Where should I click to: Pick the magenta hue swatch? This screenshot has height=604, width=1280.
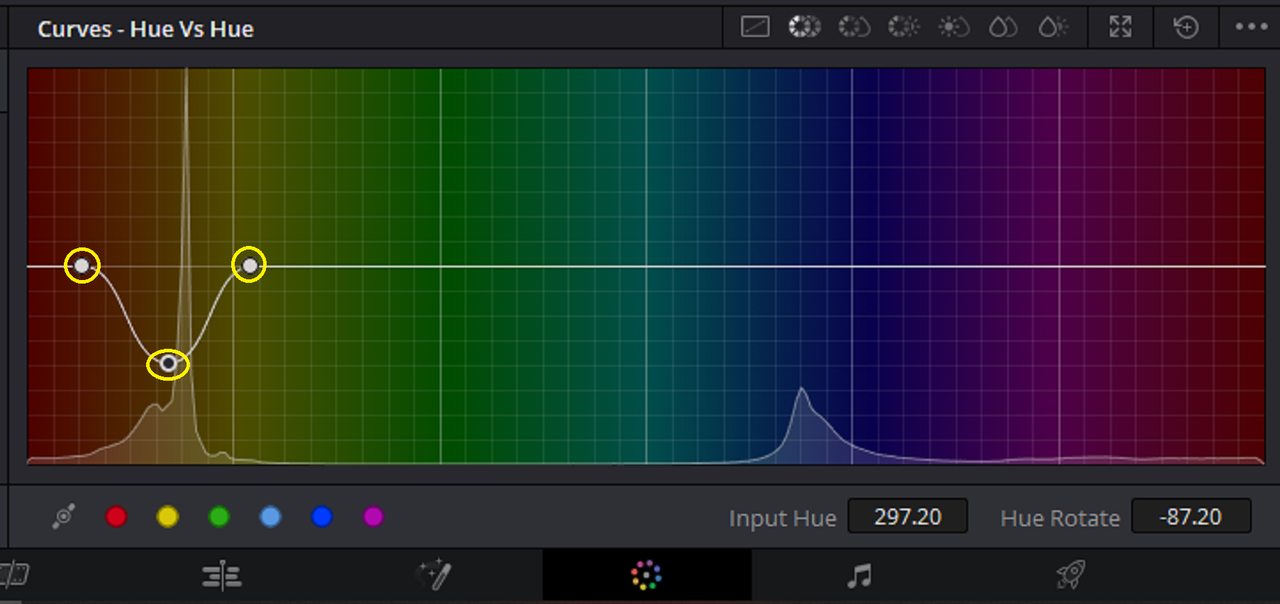coord(373,517)
